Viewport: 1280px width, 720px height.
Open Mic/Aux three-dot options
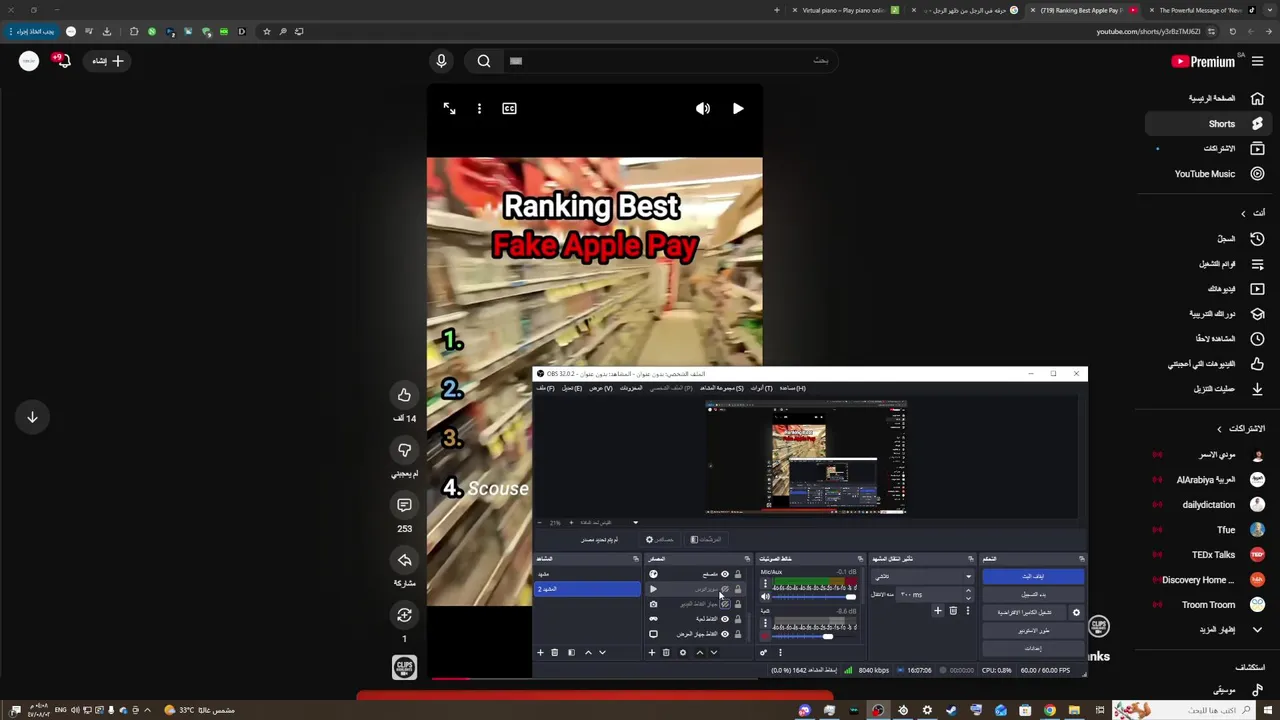tap(765, 583)
